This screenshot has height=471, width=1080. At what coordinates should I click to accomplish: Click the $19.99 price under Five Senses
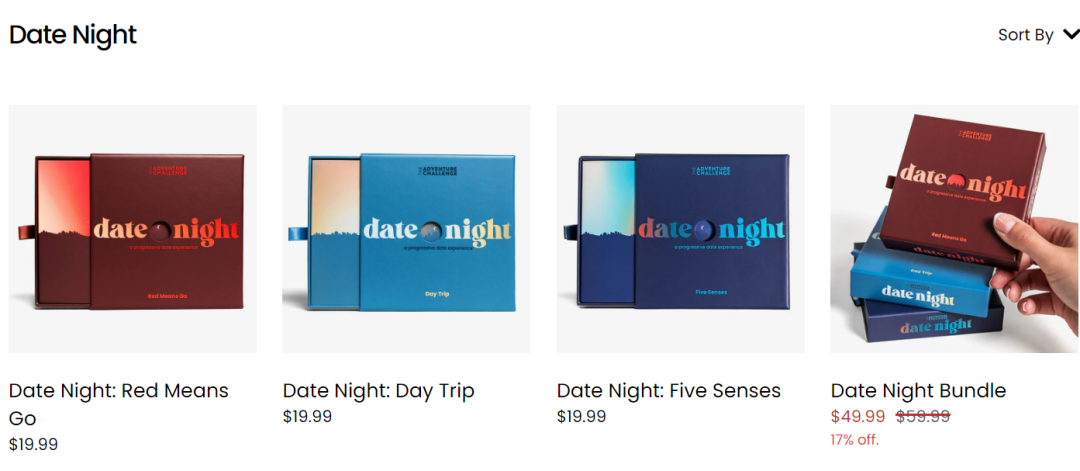581,416
